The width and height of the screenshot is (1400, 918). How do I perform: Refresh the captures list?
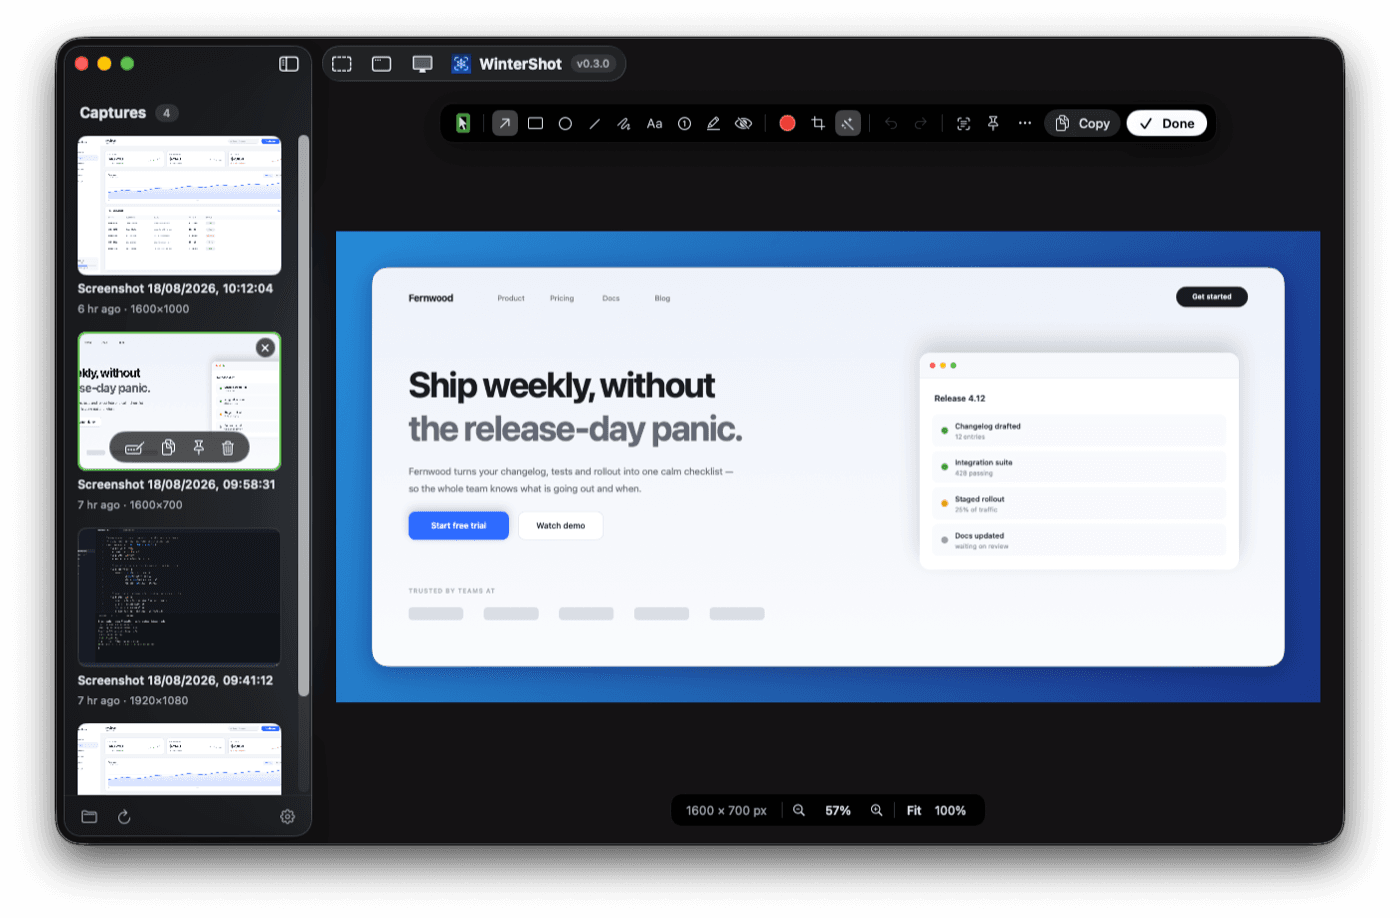tap(124, 817)
